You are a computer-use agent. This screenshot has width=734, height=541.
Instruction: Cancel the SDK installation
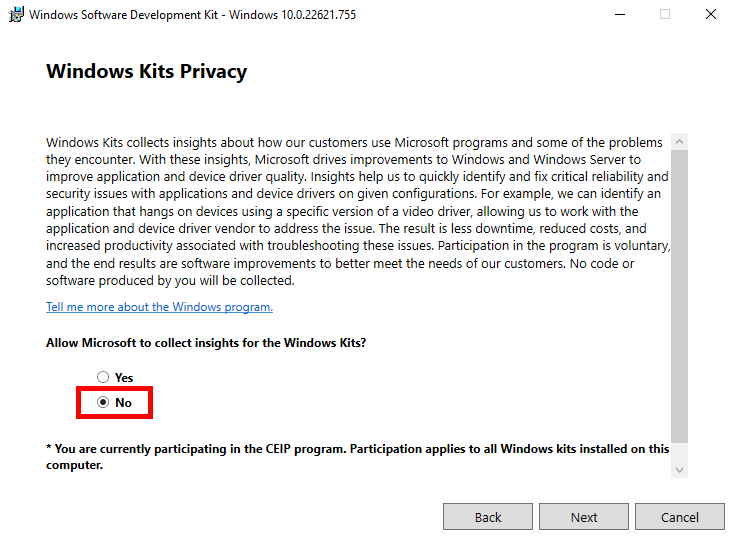click(680, 517)
